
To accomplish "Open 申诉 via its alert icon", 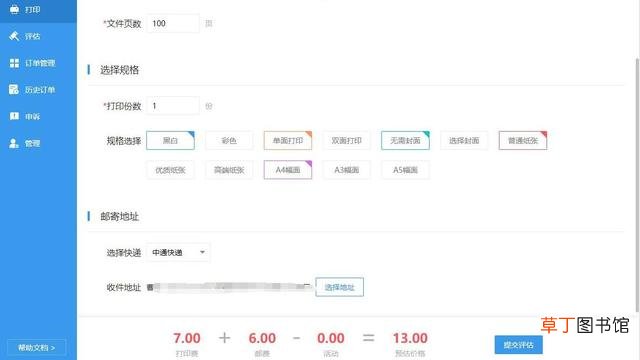I will [14, 116].
